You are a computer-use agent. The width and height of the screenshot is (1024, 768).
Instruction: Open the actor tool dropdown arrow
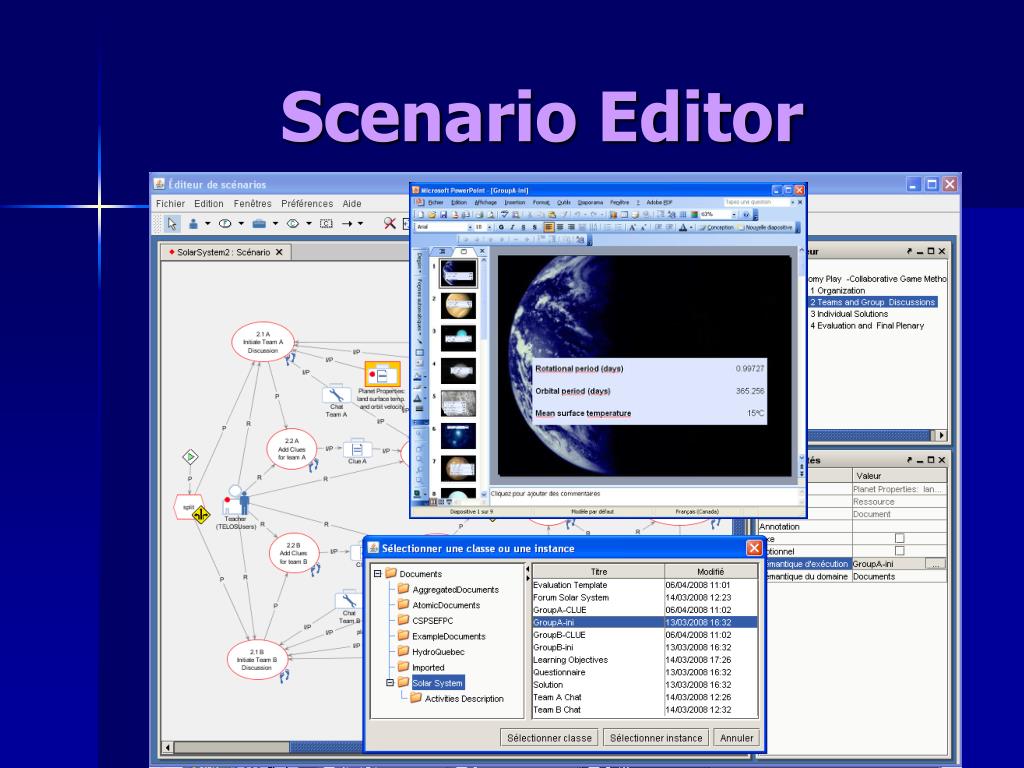208,223
